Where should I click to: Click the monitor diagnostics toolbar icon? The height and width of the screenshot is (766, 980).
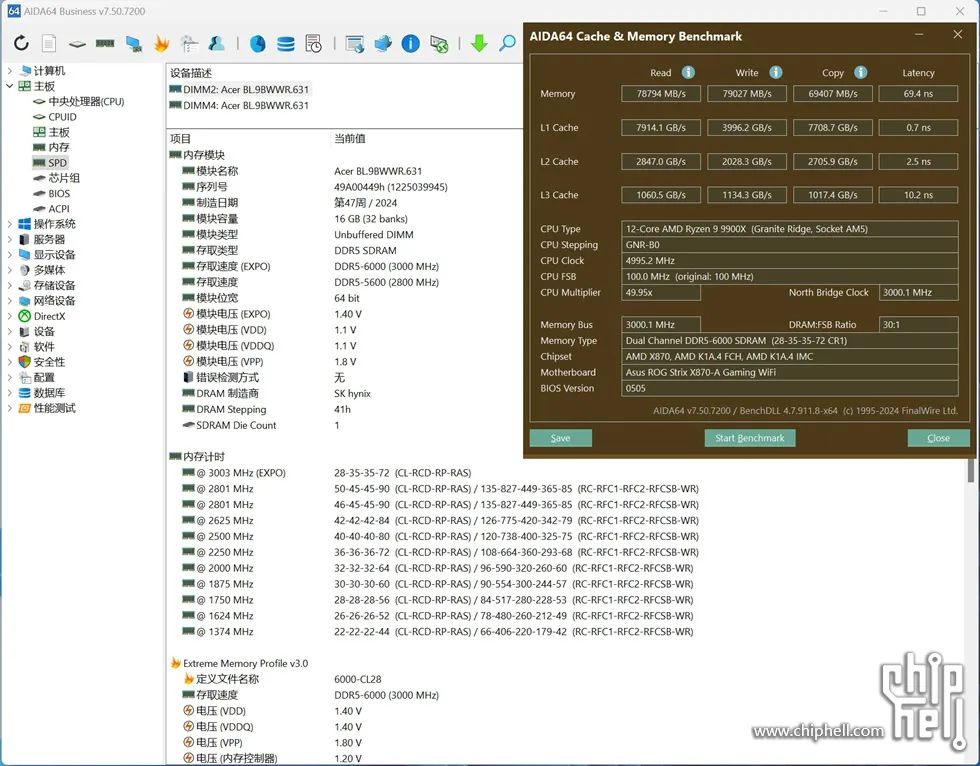pos(133,43)
